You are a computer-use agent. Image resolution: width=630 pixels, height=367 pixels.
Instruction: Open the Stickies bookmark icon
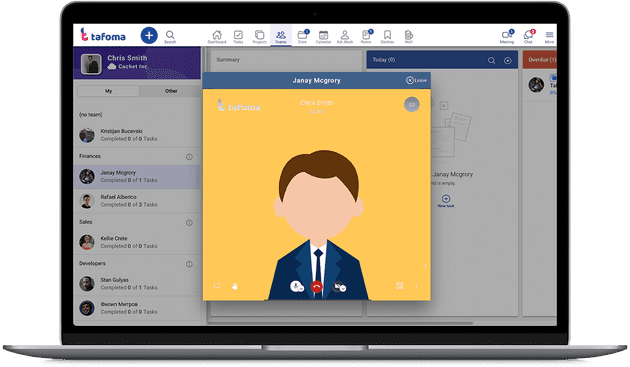(387, 36)
